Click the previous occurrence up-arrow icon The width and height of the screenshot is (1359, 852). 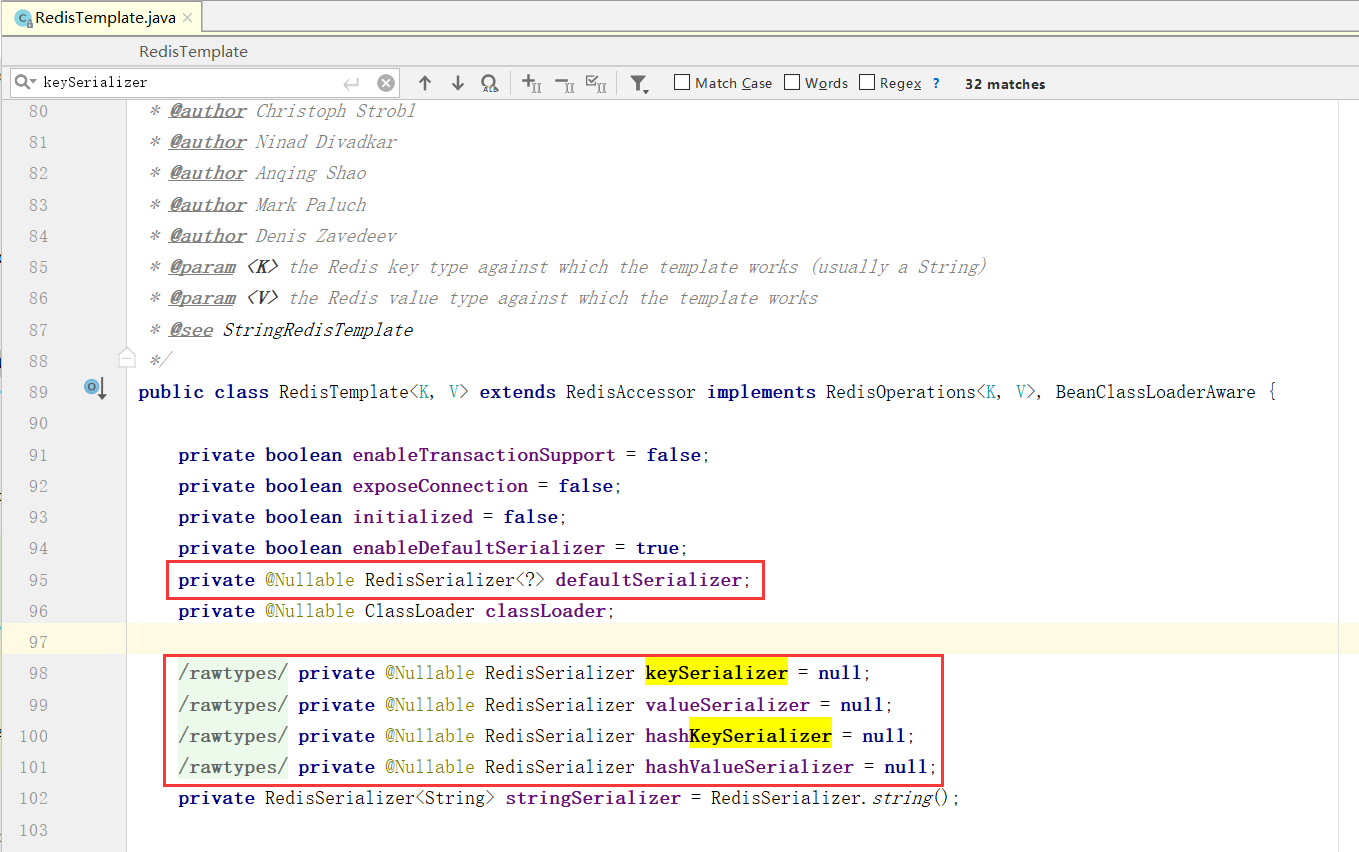click(x=425, y=83)
